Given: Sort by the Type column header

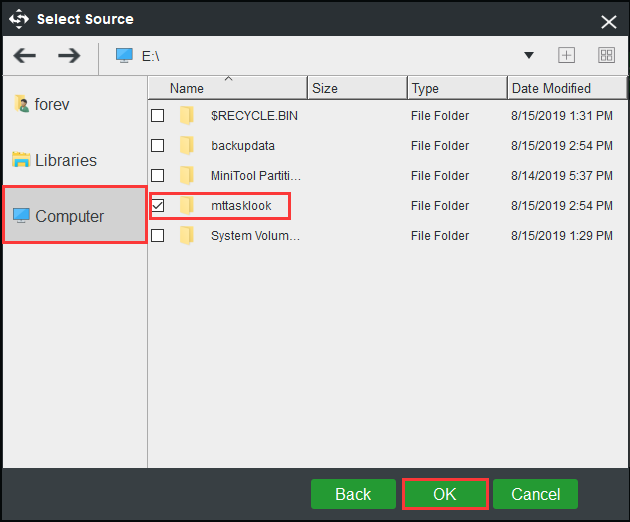Looking at the screenshot, I should point(458,88).
